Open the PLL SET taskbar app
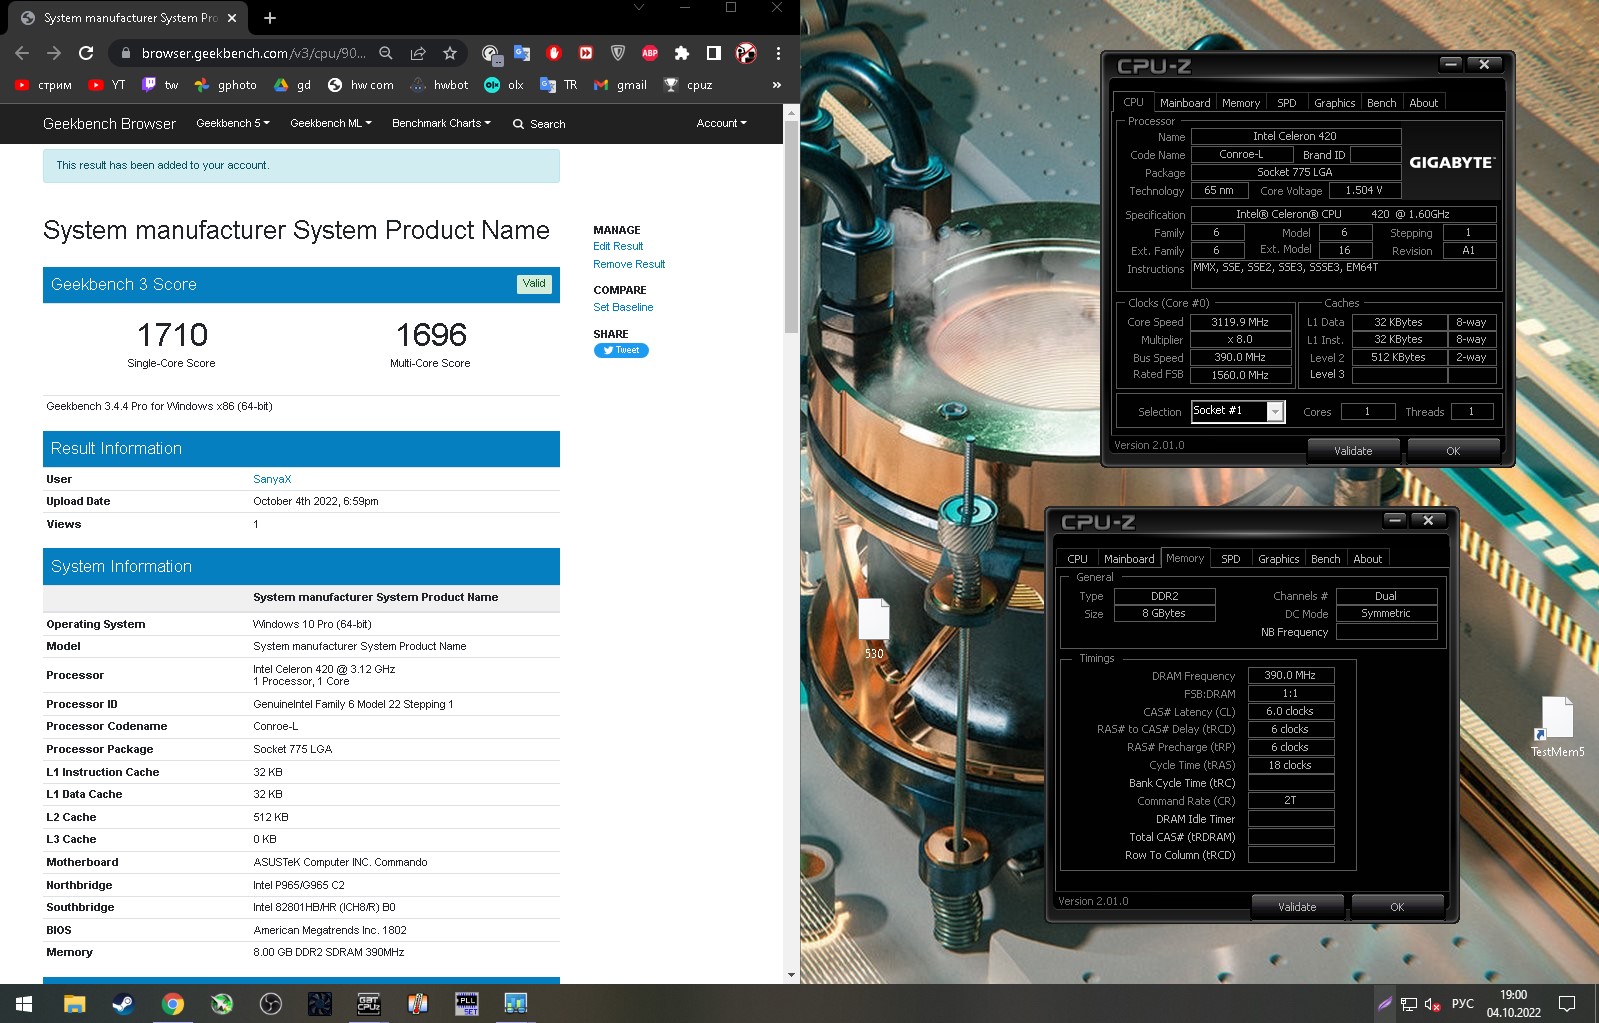The image size is (1599, 1023). pos(467,1003)
